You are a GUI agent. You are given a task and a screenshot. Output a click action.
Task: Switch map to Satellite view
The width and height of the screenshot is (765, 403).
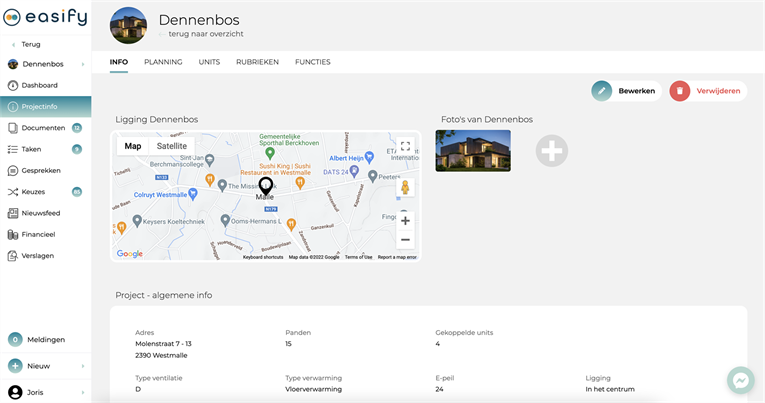click(x=172, y=146)
